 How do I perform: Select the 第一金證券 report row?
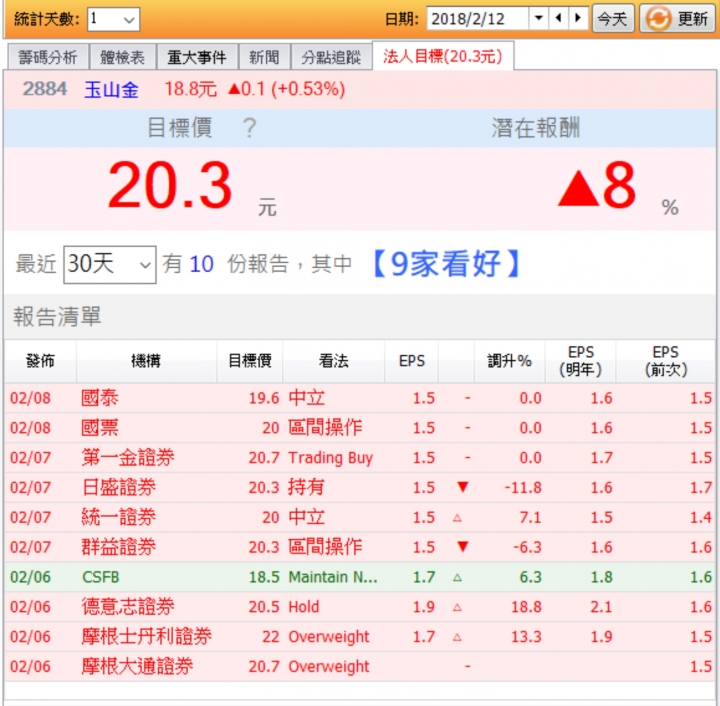pos(360,458)
